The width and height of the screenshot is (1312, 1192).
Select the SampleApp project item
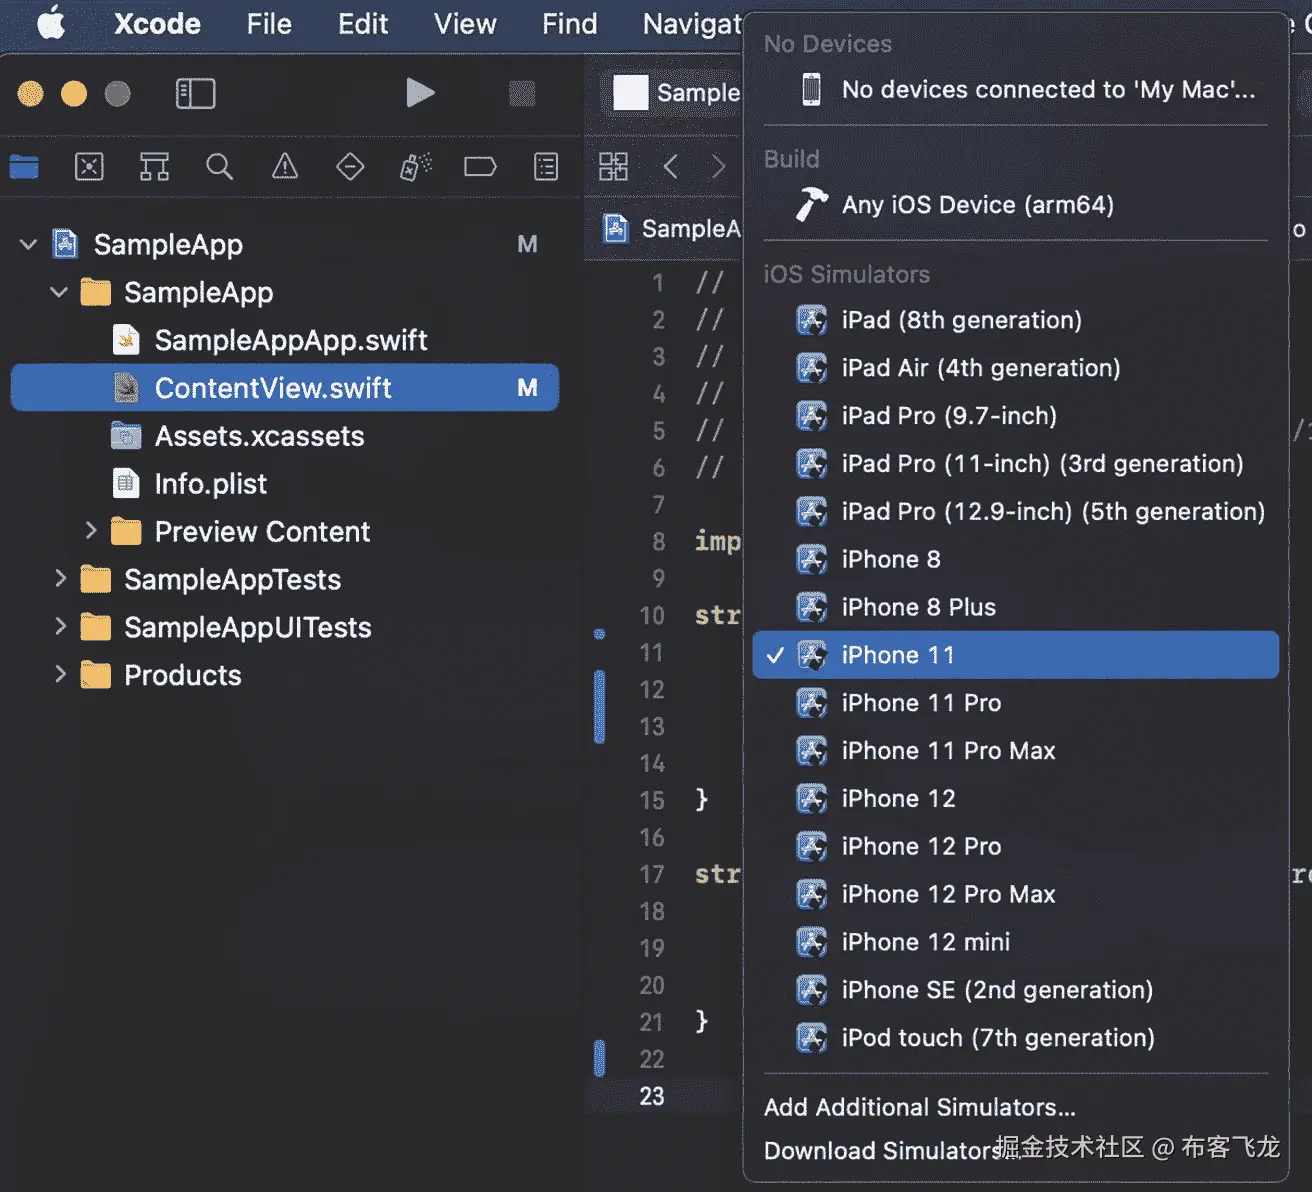(x=285, y=244)
